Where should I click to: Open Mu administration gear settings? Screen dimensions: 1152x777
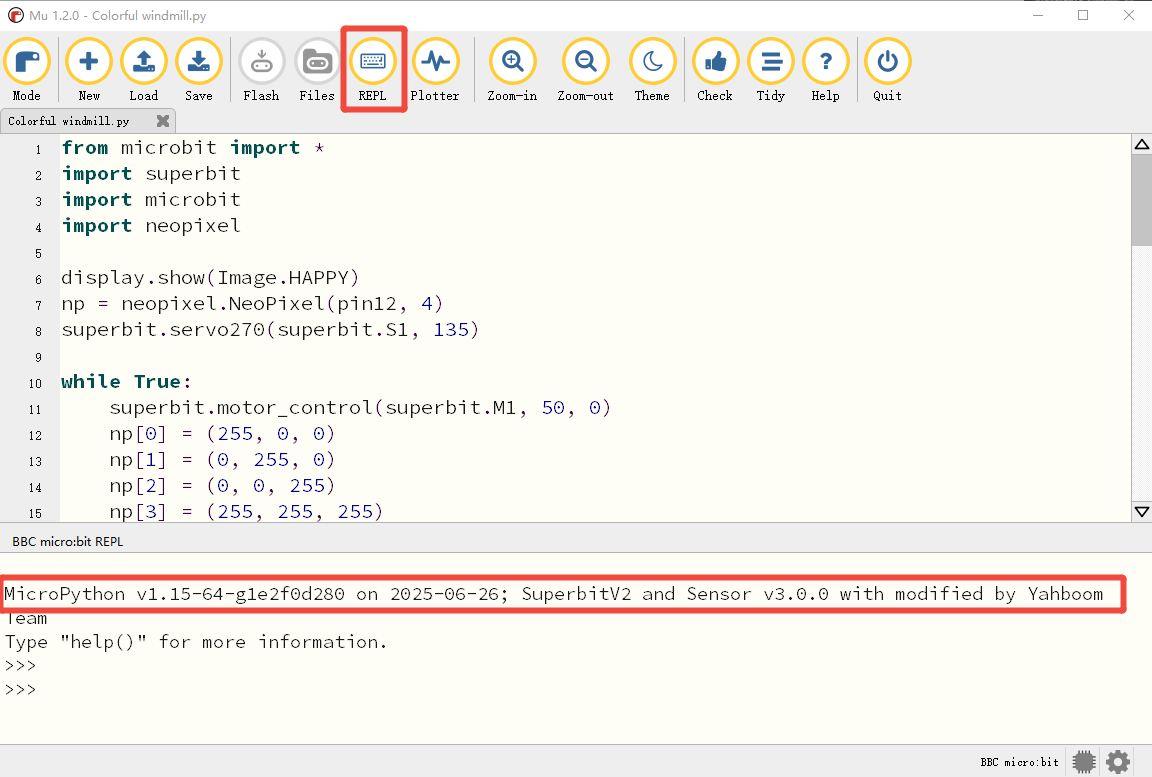click(x=1118, y=762)
